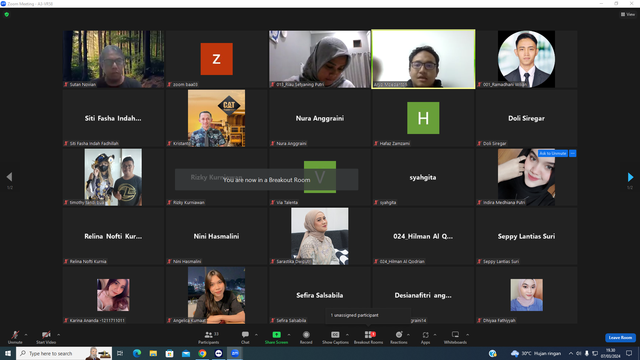Start recording with the Record icon
Viewport: 640px width, 360px height.
tap(306, 335)
